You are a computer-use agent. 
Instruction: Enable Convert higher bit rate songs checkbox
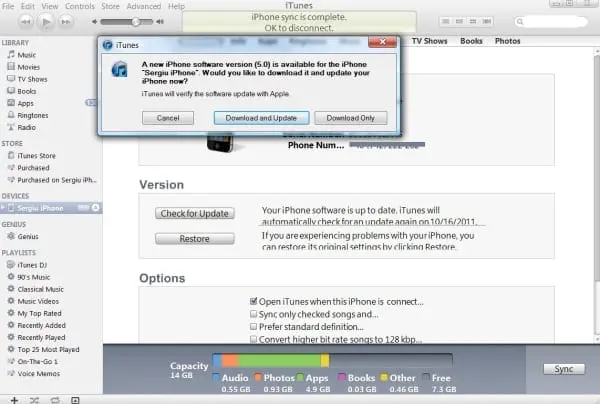pos(253,339)
